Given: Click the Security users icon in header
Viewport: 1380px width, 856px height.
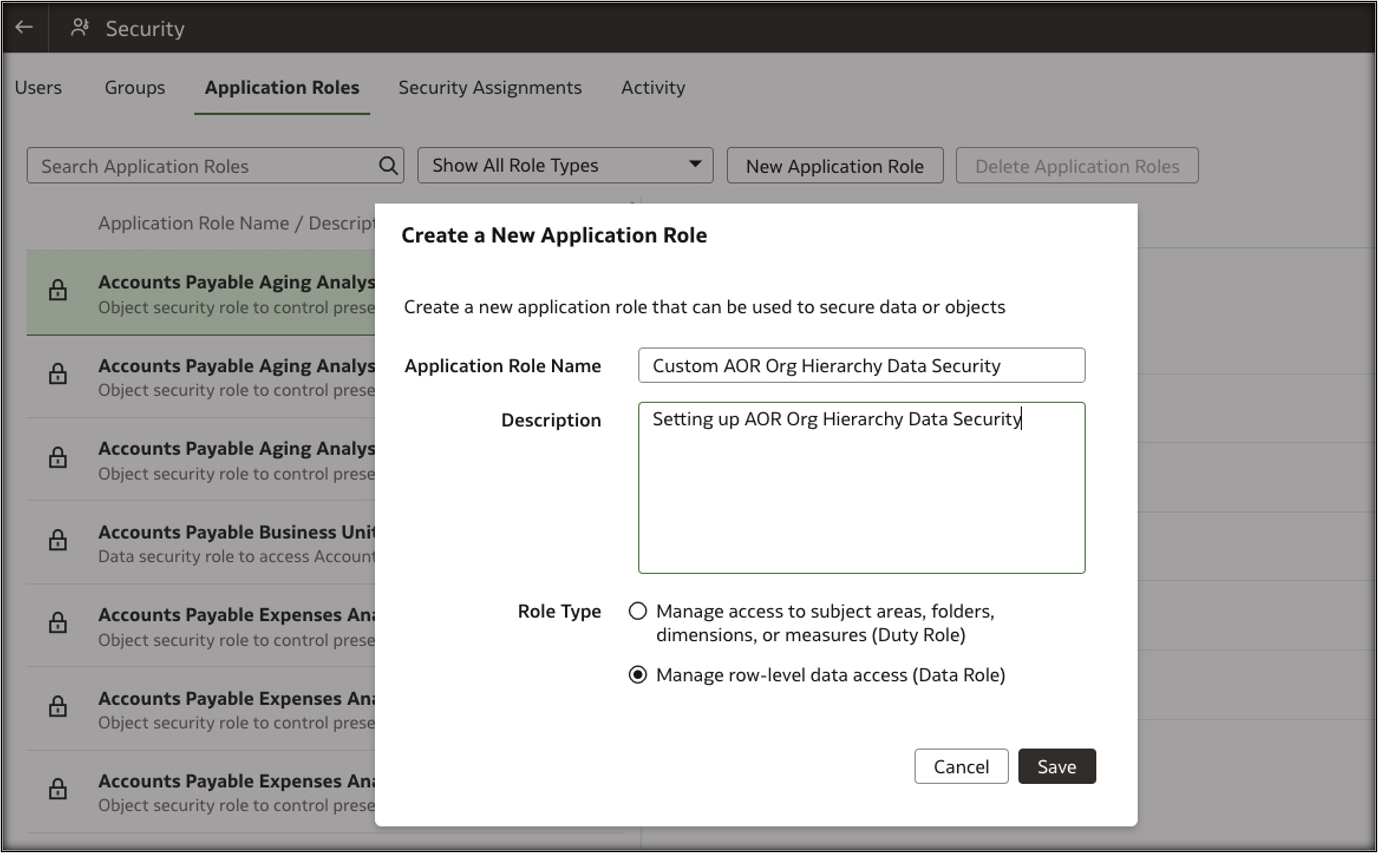Looking at the screenshot, I should (80, 28).
